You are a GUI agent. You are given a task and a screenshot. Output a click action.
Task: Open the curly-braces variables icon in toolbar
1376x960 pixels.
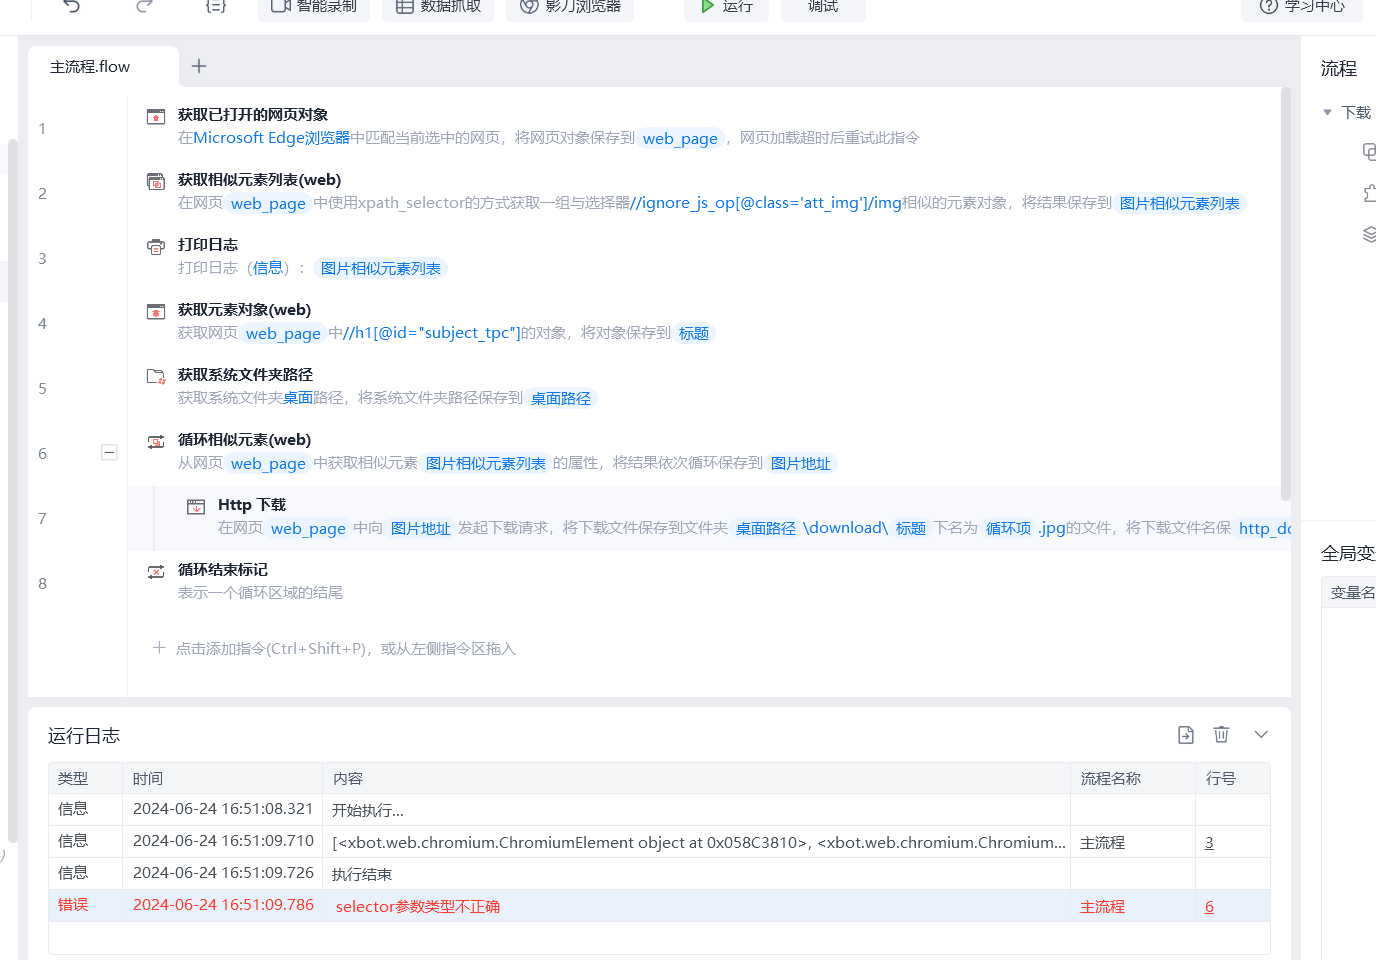[x=216, y=6]
